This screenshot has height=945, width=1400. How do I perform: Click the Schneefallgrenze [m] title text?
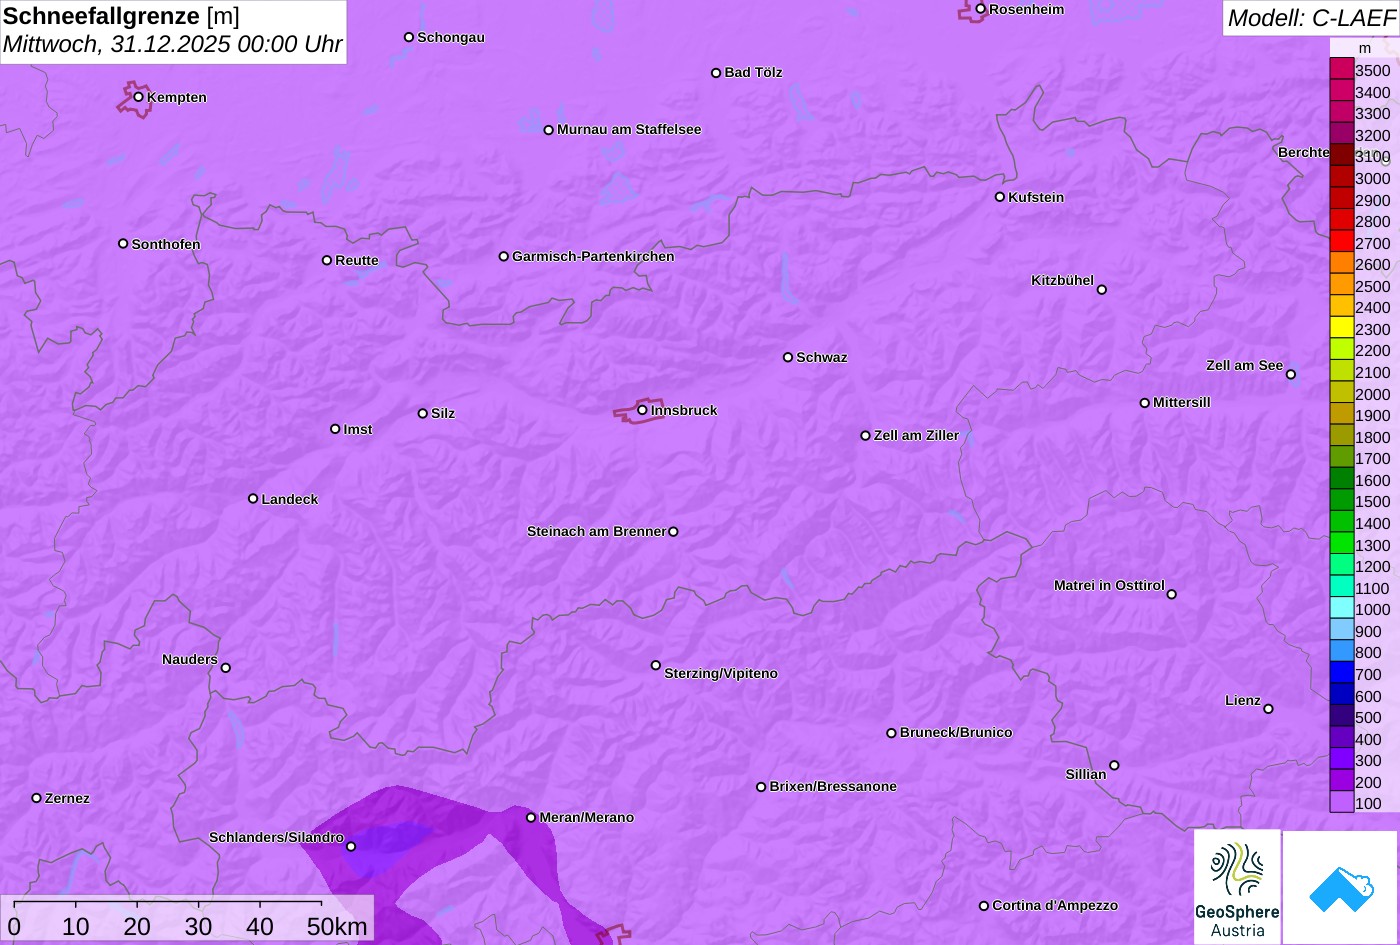[x=121, y=16]
